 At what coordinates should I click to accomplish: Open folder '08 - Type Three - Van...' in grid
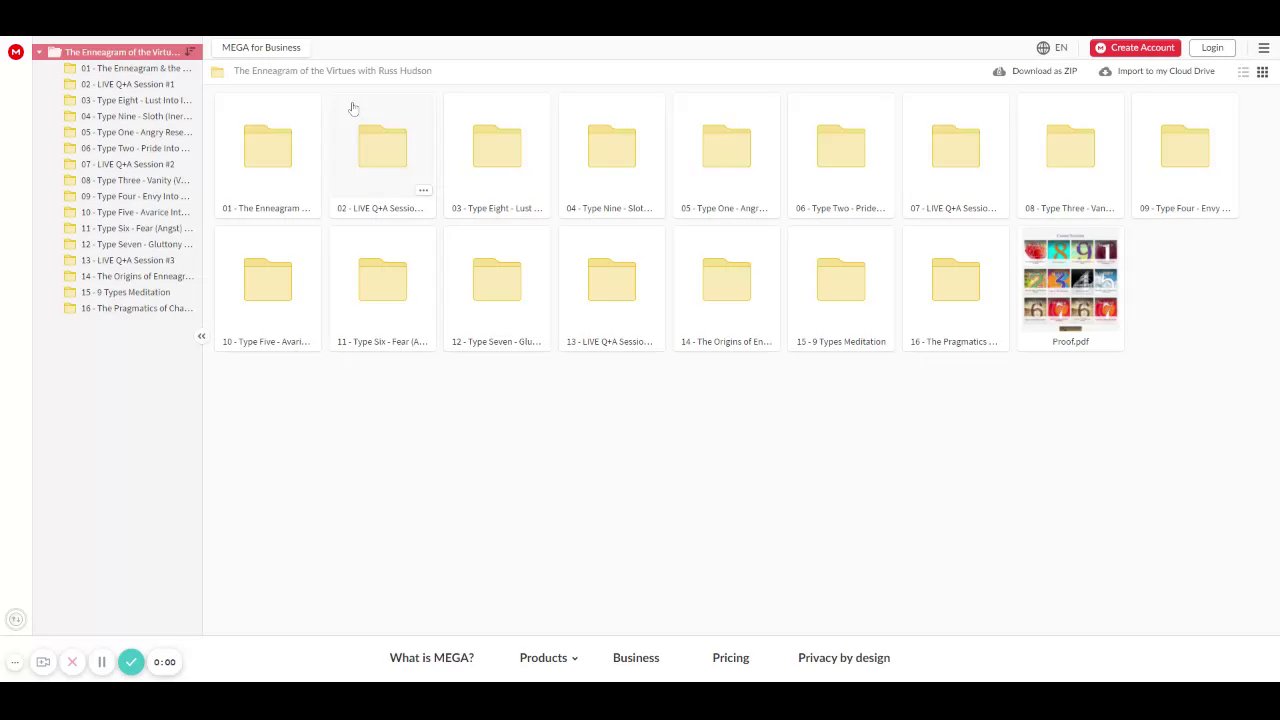pyautogui.click(x=1070, y=156)
